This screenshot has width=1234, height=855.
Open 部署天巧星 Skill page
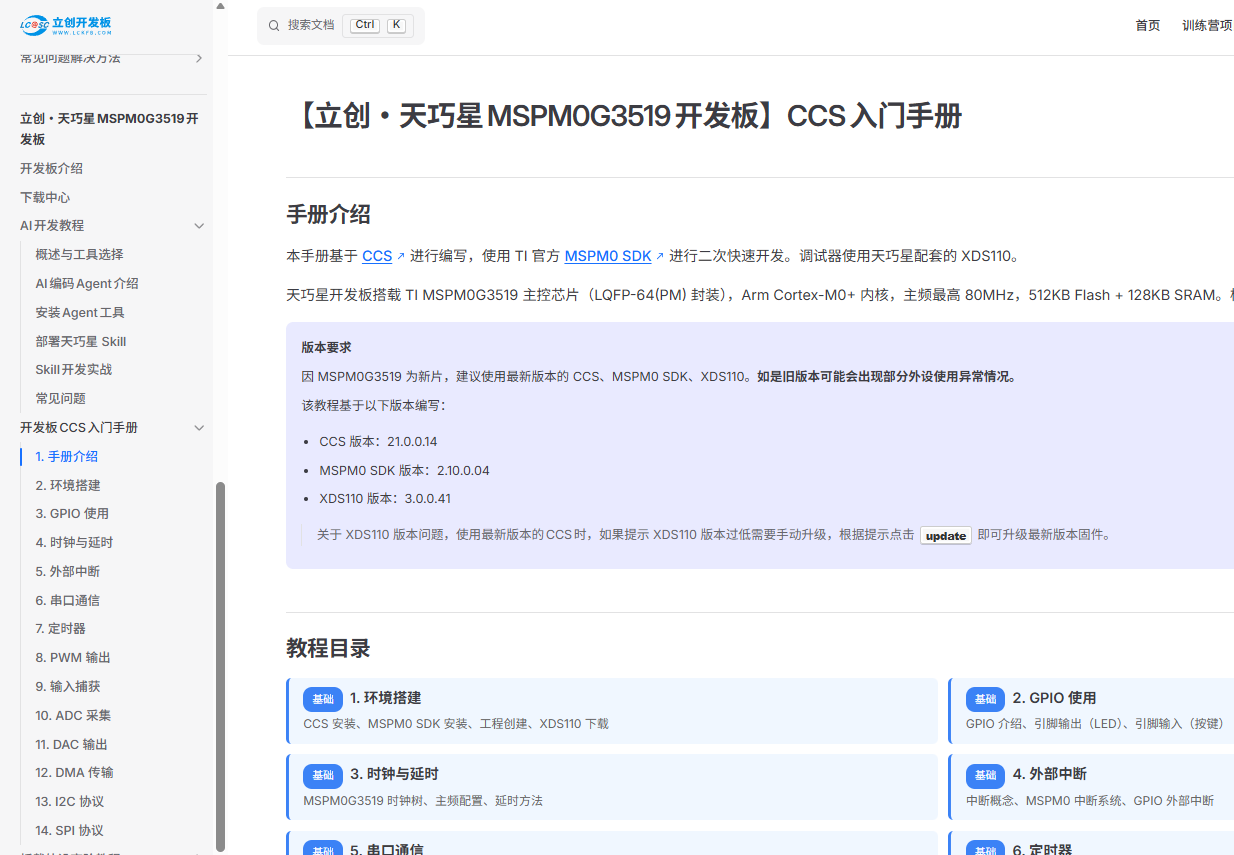(81, 342)
